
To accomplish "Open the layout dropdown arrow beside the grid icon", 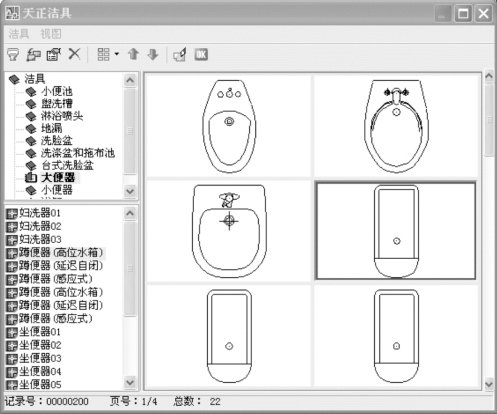I will [117, 54].
